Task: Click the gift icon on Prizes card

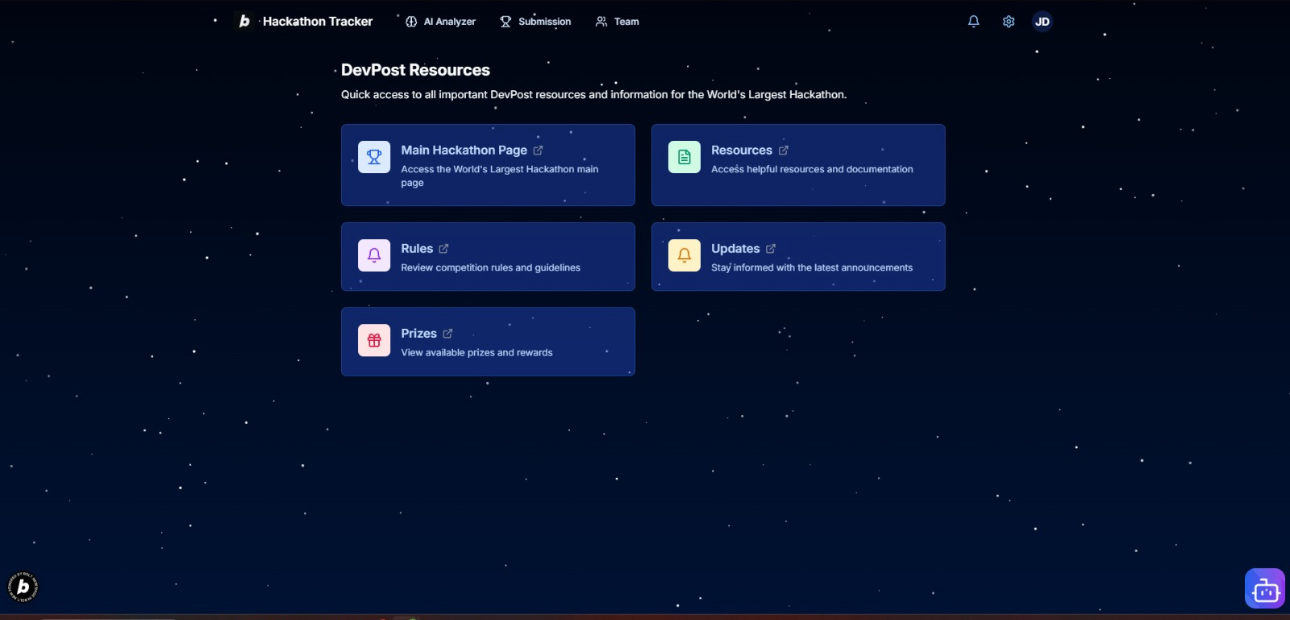Action: tap(374, 340)
